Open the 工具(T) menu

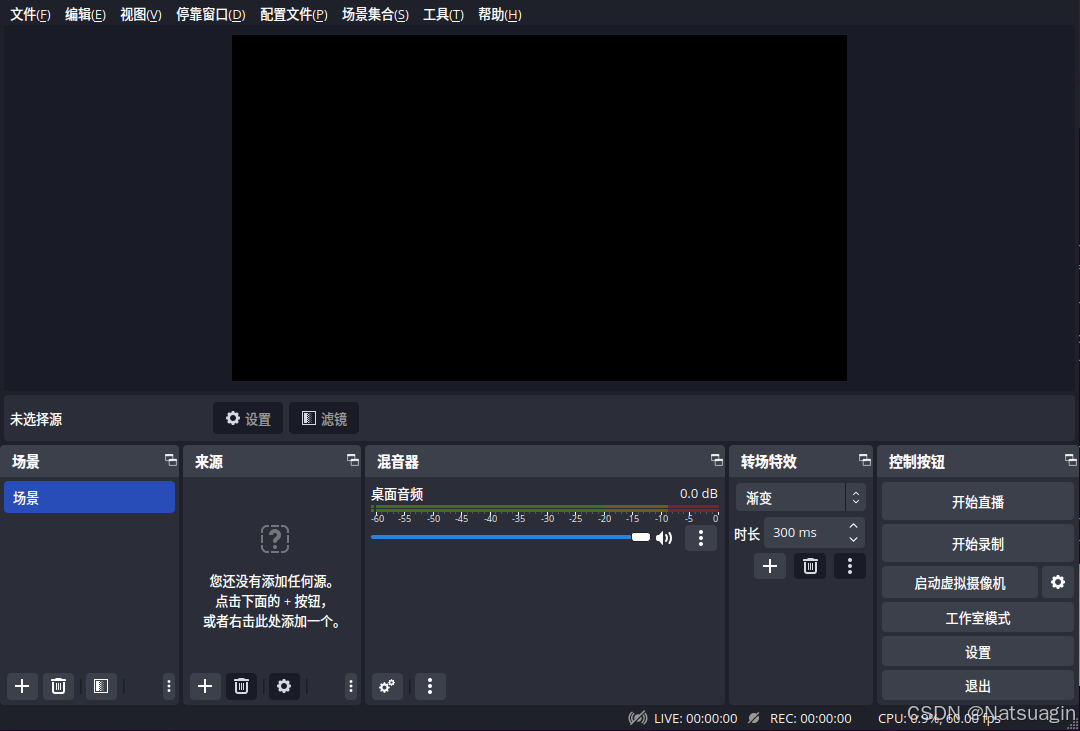[x=443, y=14]
